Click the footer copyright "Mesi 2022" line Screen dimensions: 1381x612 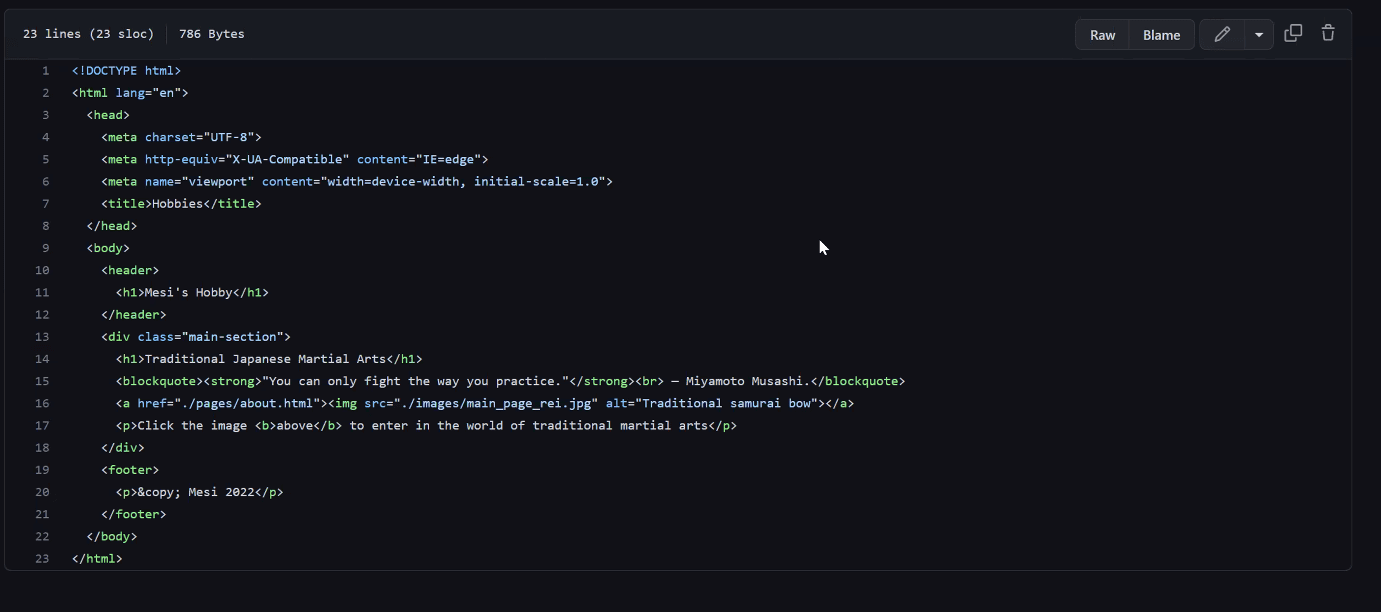(199, 492)
